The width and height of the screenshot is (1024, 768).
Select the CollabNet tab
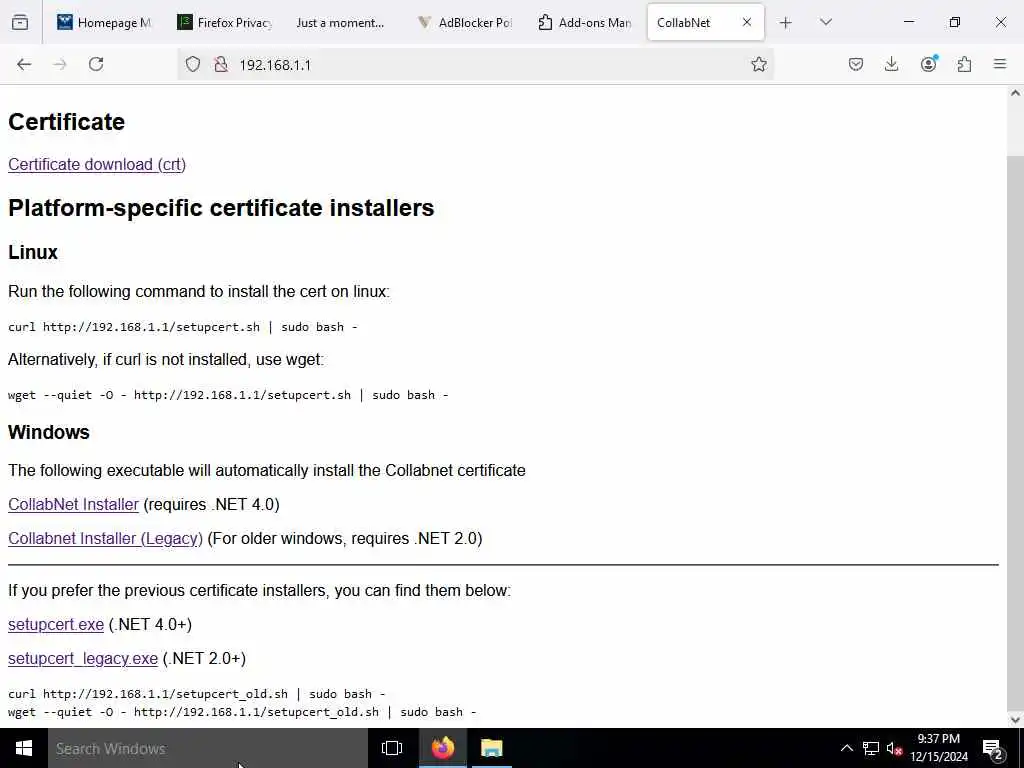[705, 22]
